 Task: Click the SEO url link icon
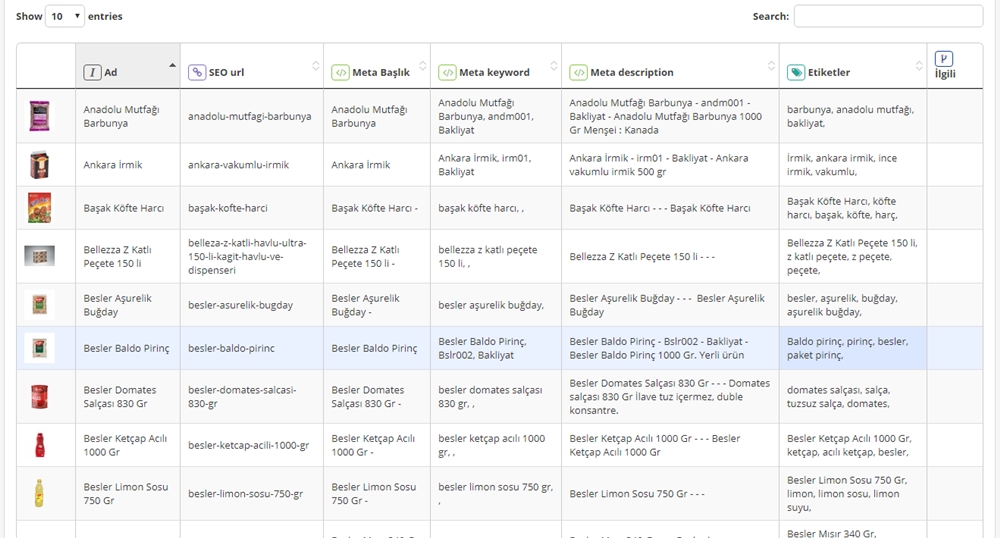click(x=197, y=72)
